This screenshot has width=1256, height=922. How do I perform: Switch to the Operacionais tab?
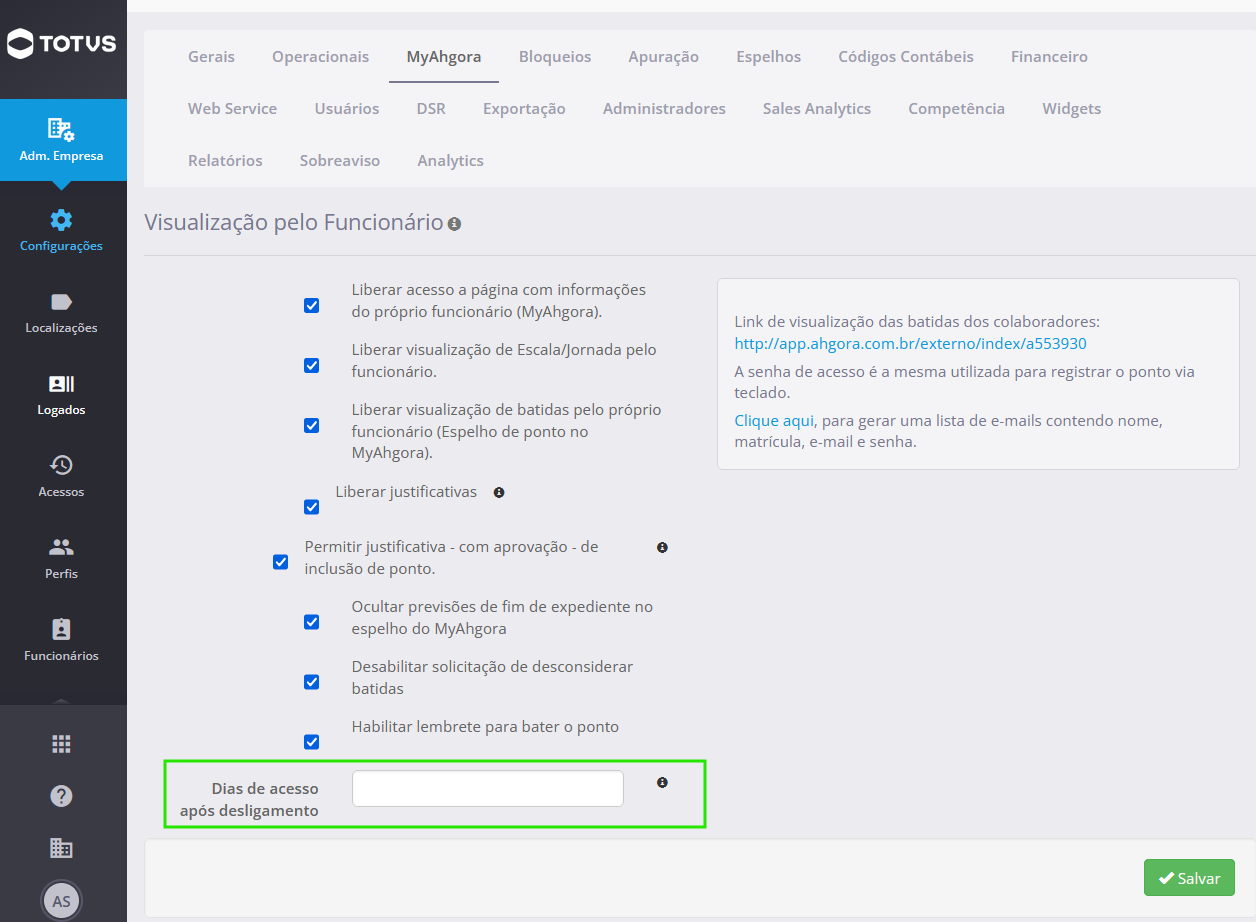pos(320,57)
